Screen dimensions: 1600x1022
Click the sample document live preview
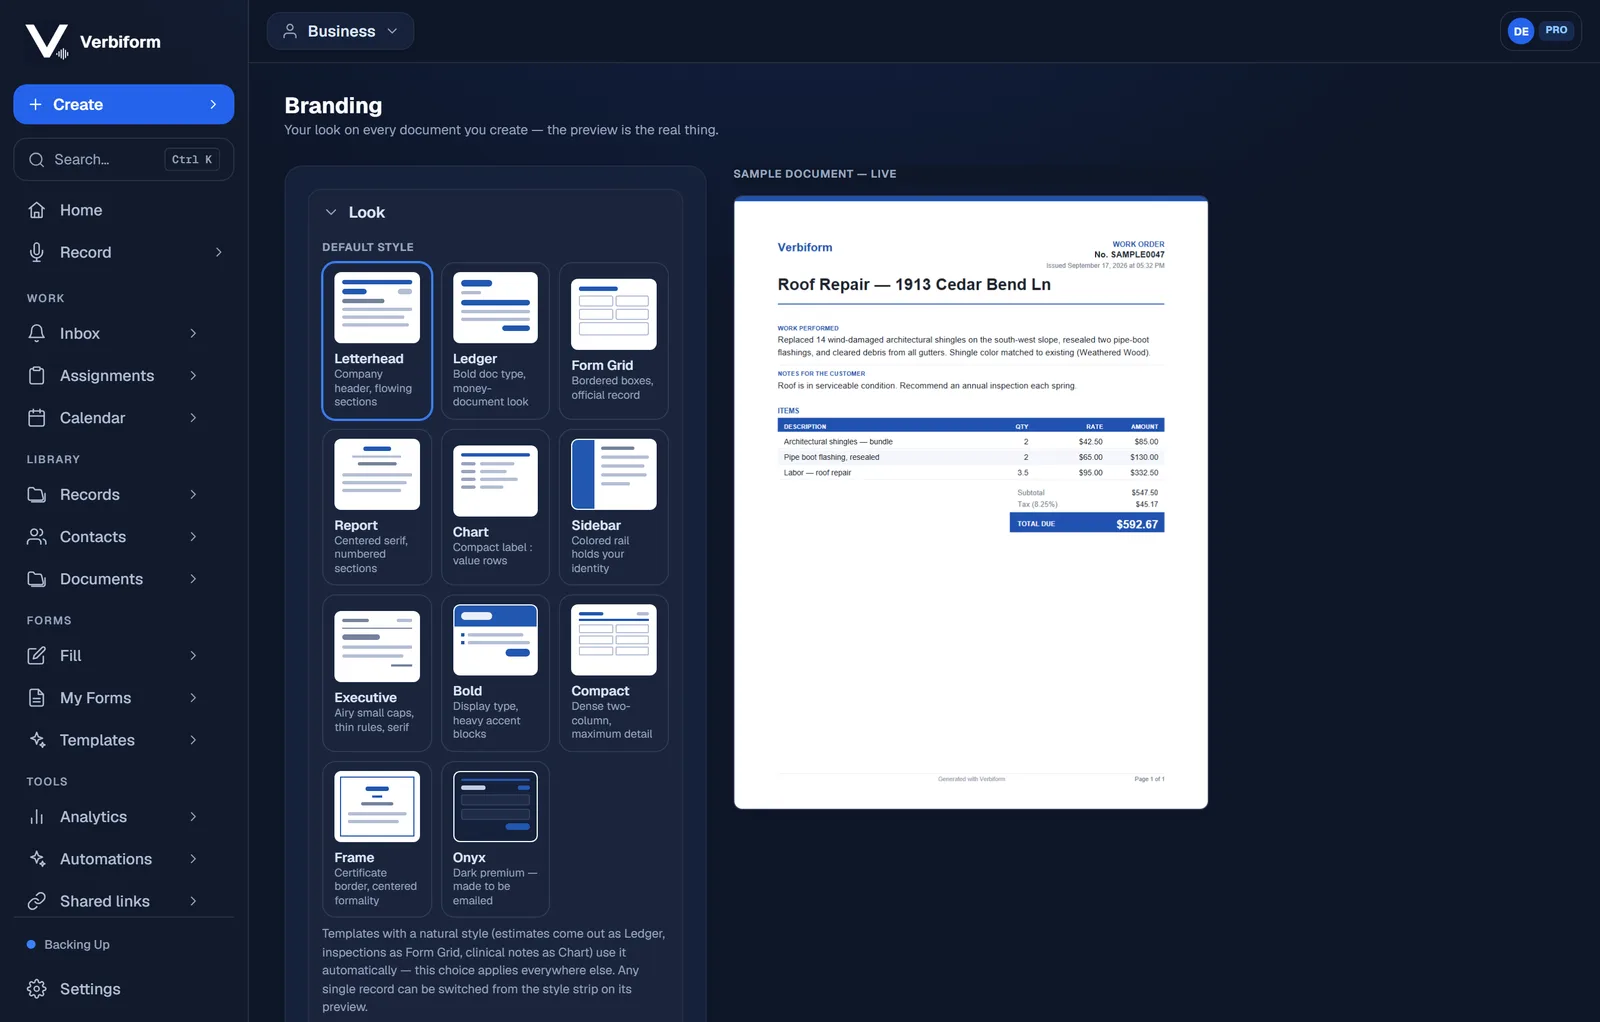971,502
